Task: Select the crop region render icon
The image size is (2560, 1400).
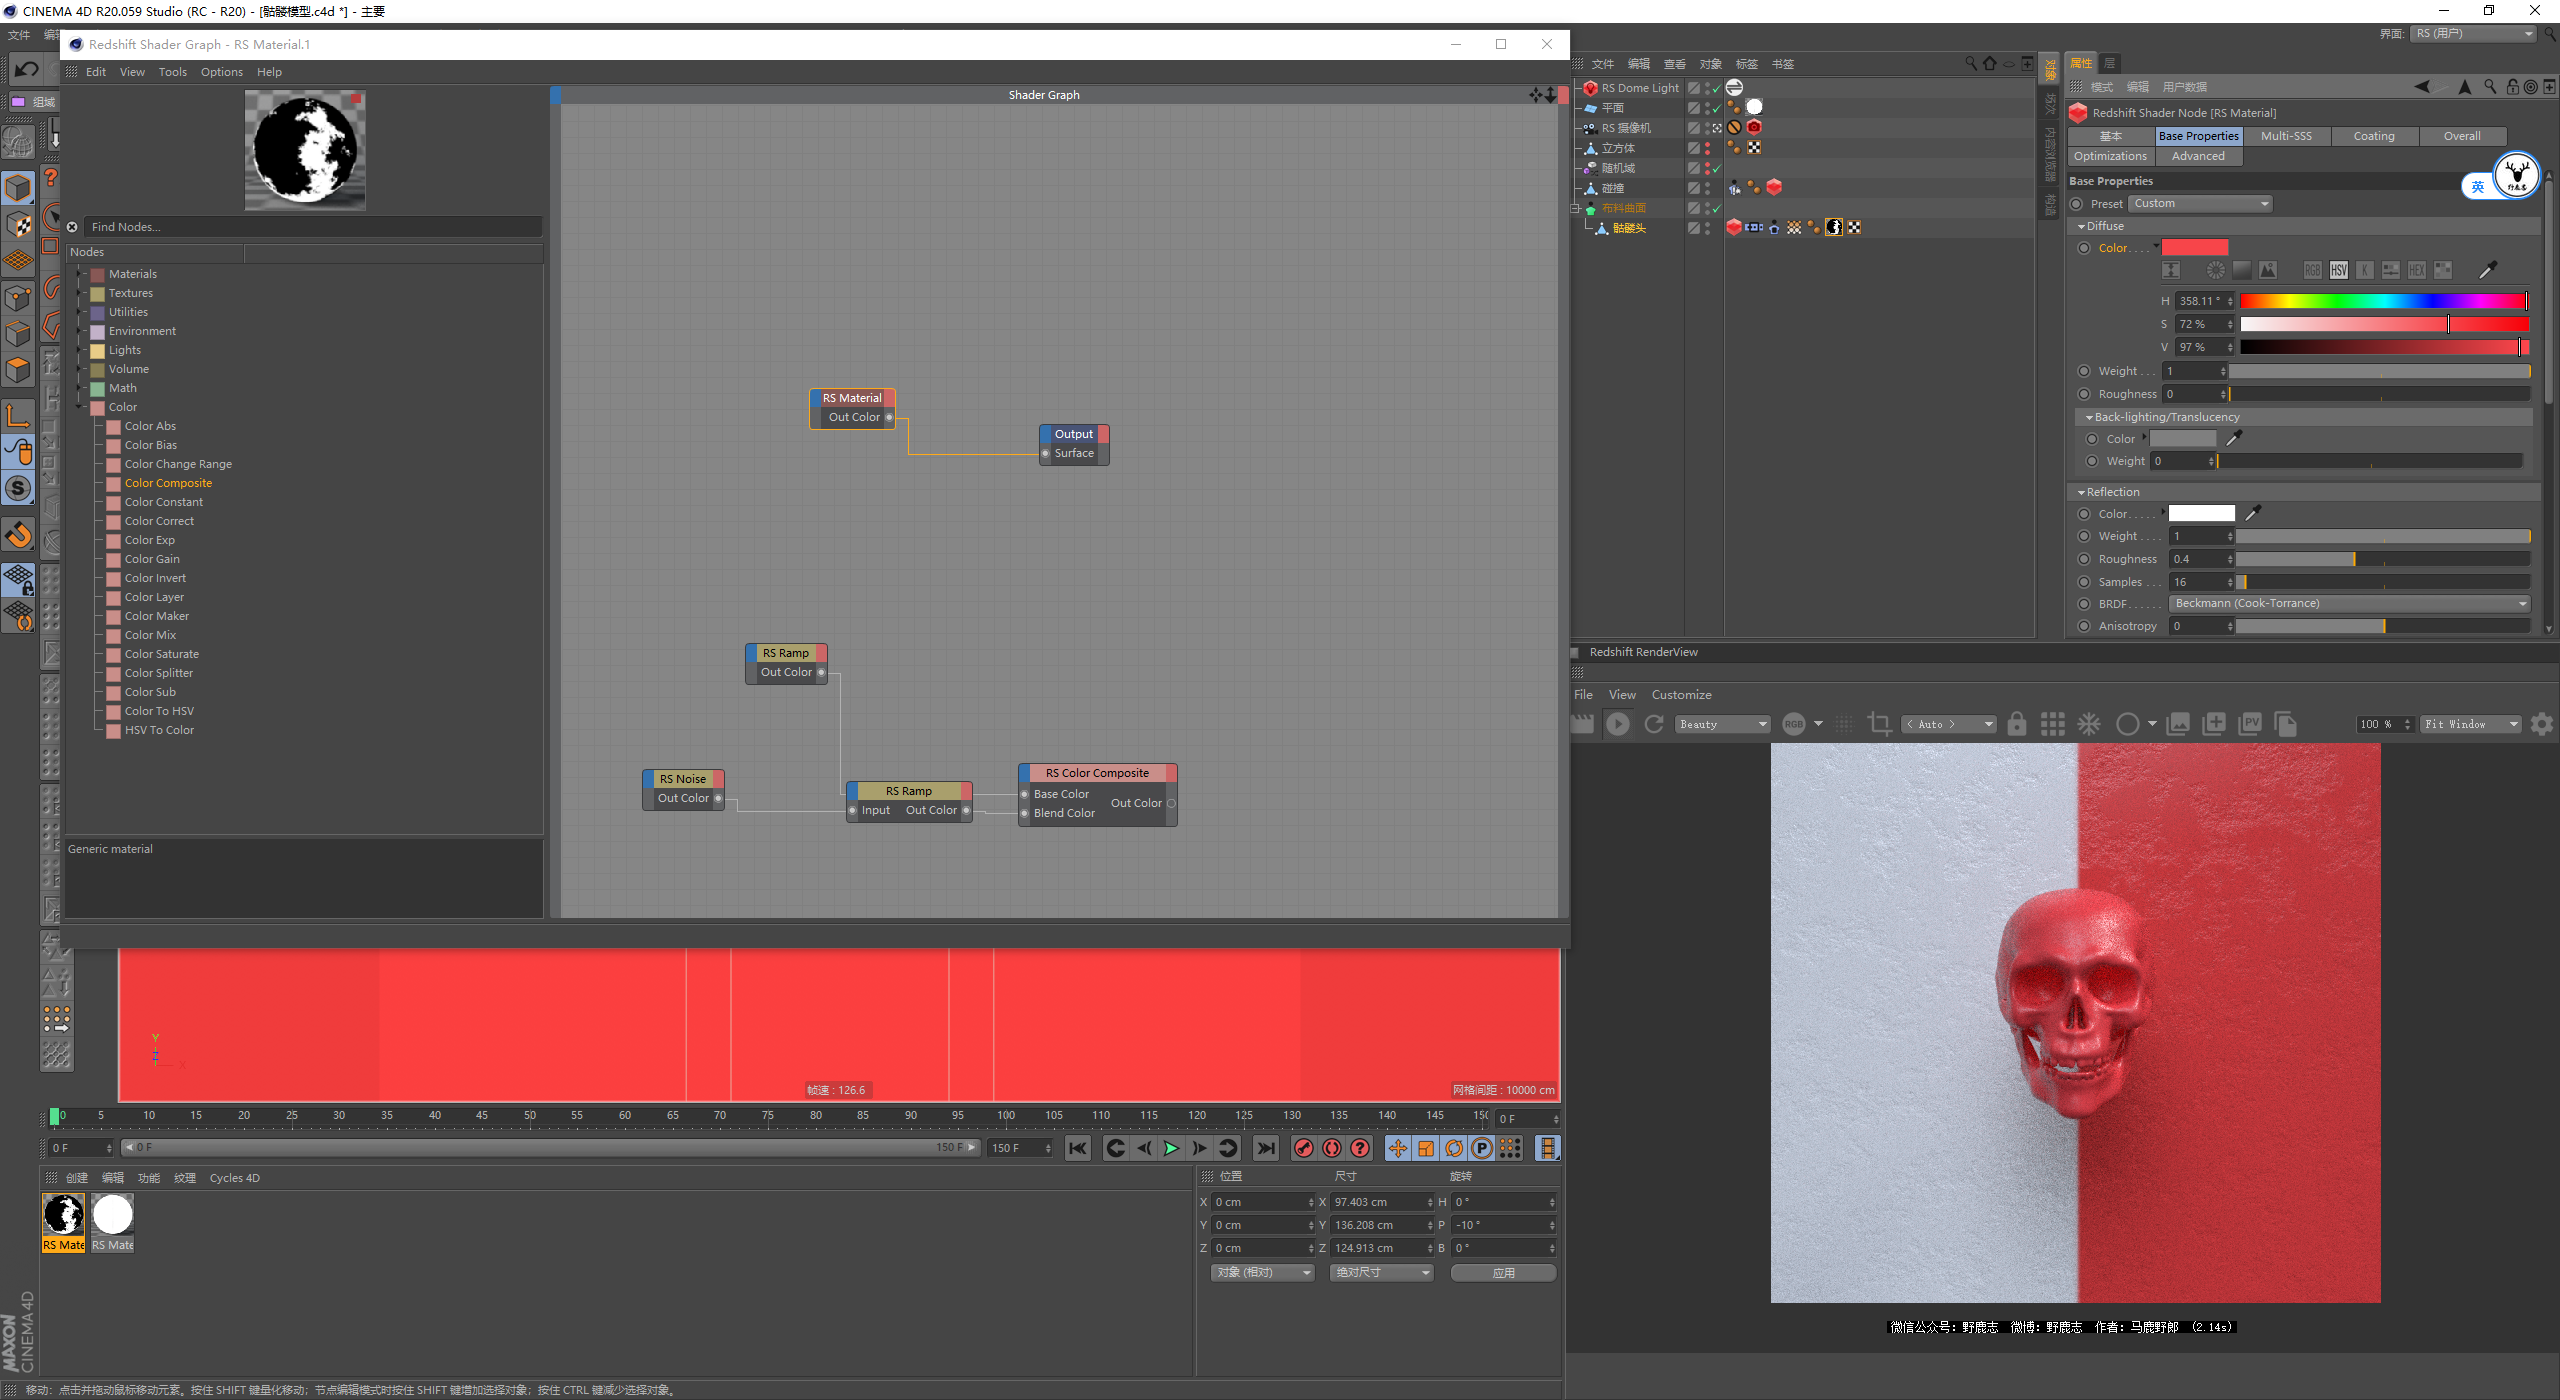Action: pyautogui.click(x=1879, y=724)
